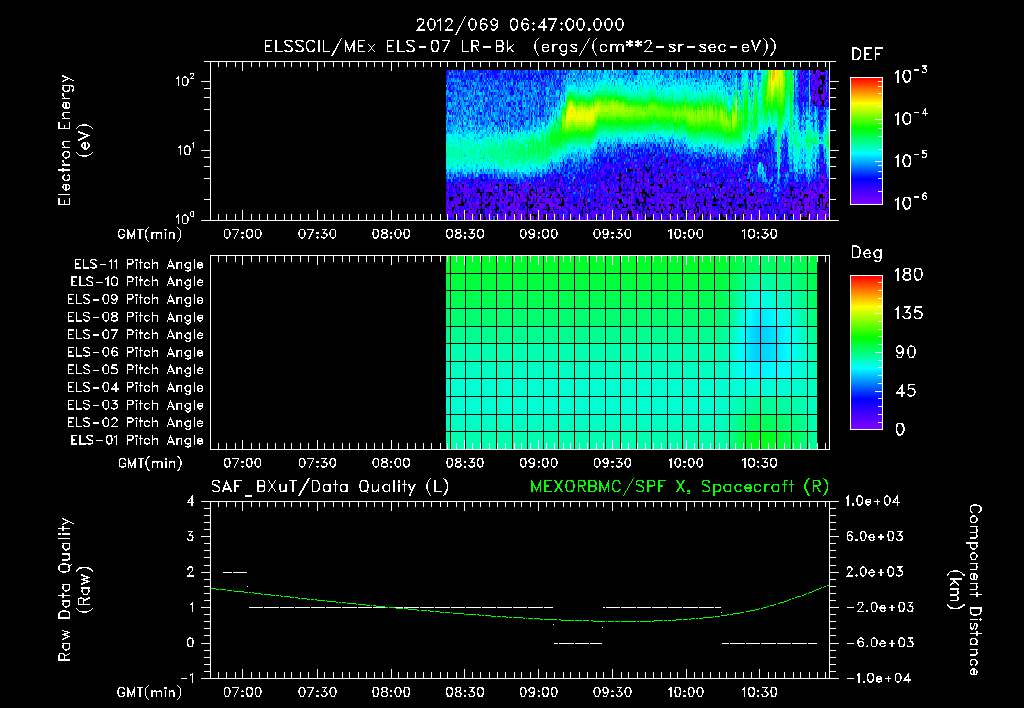
Task: Select the ELS-11 Pitch Angle row label
Action: pos(138,265)
